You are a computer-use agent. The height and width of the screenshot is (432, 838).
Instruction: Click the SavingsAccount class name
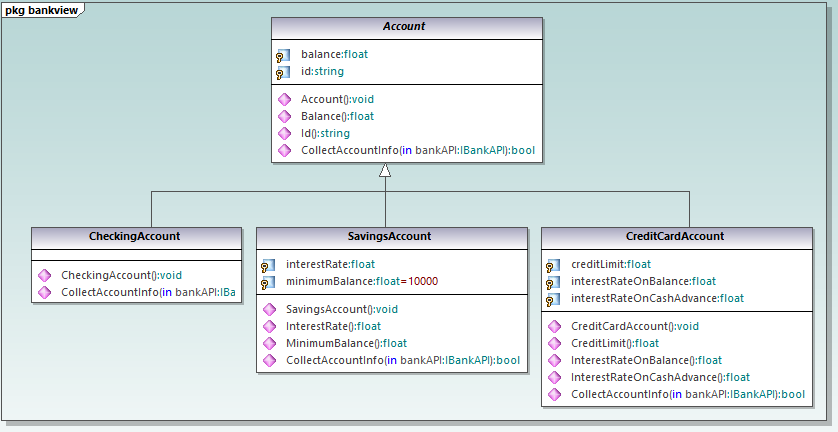tap(391, 237)
